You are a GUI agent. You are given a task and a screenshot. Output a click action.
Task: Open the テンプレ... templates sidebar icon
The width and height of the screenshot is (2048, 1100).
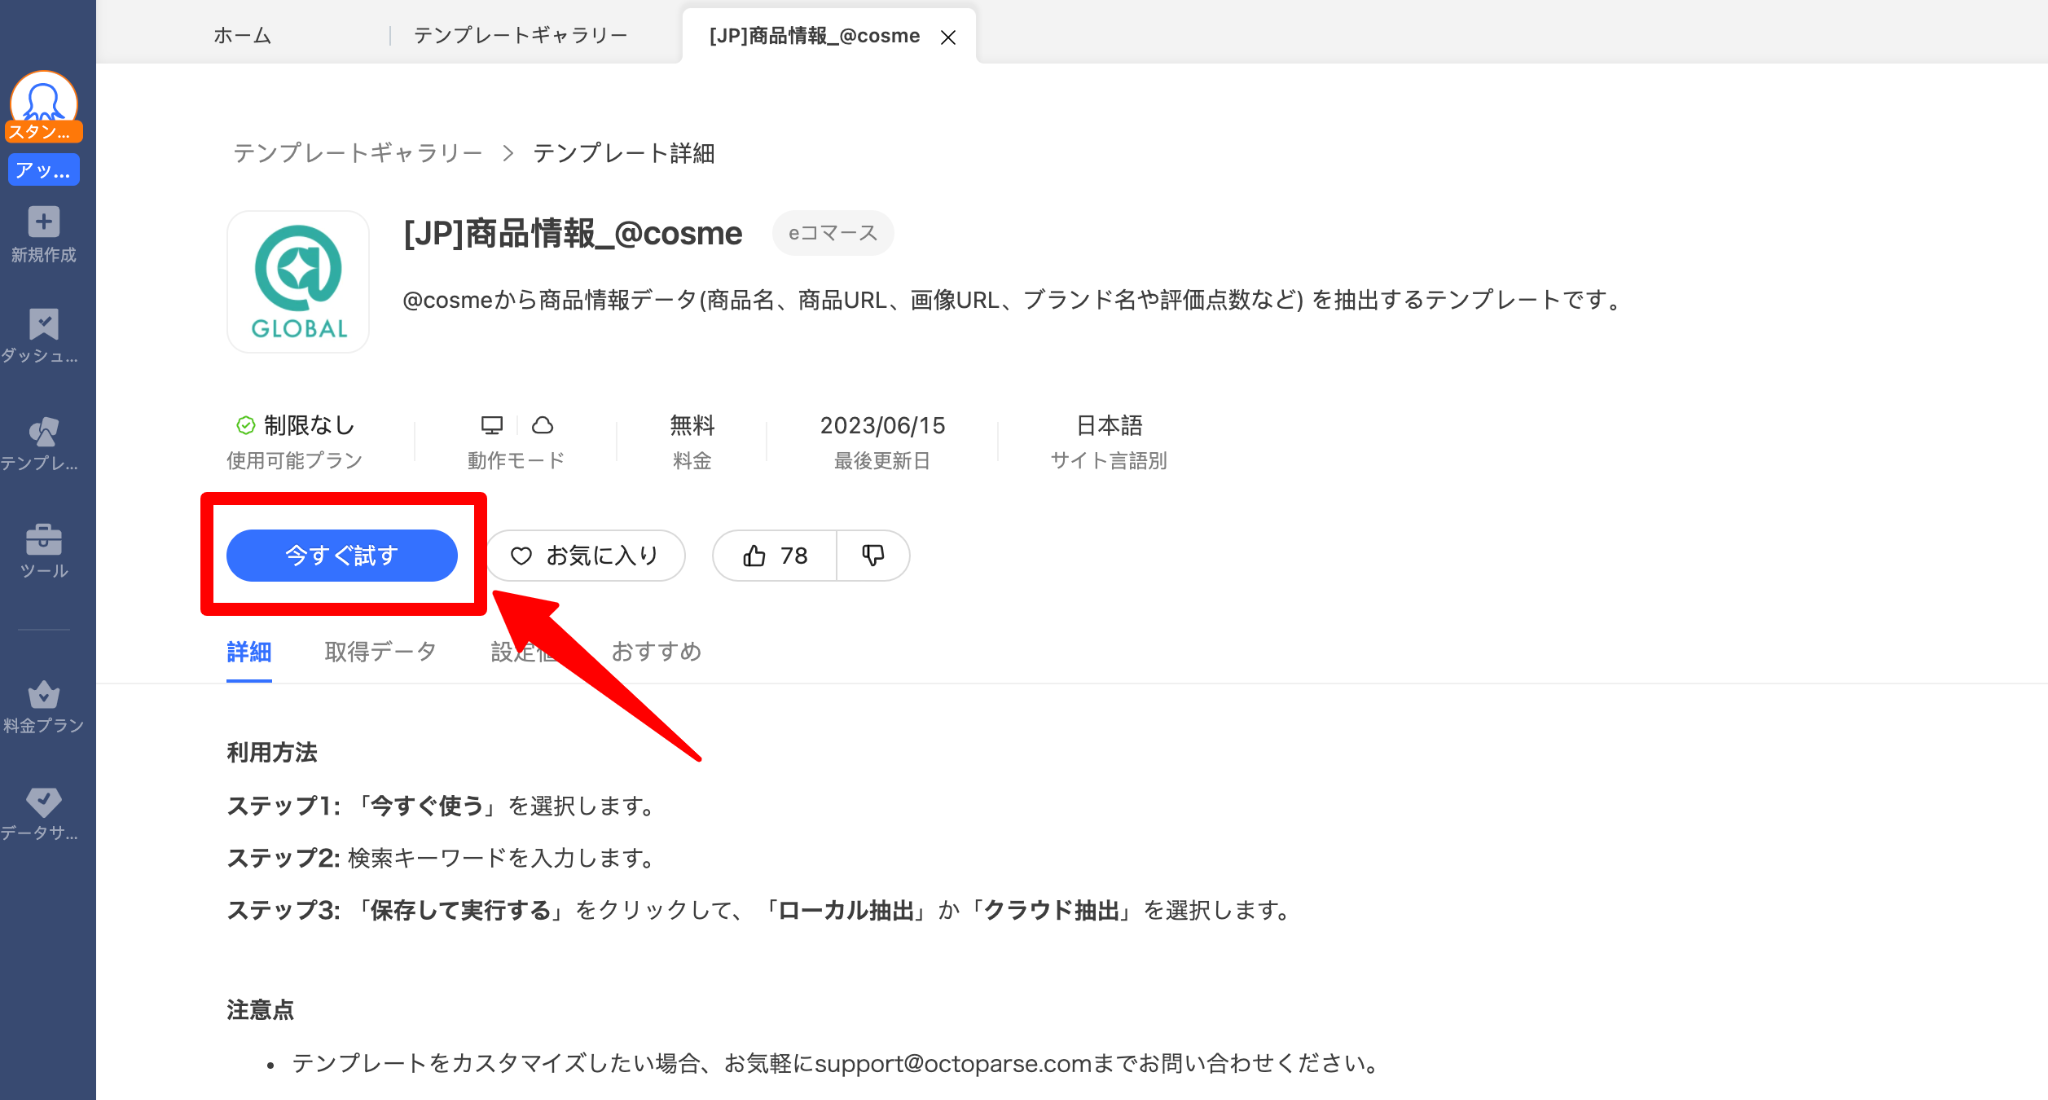(44, 431)
